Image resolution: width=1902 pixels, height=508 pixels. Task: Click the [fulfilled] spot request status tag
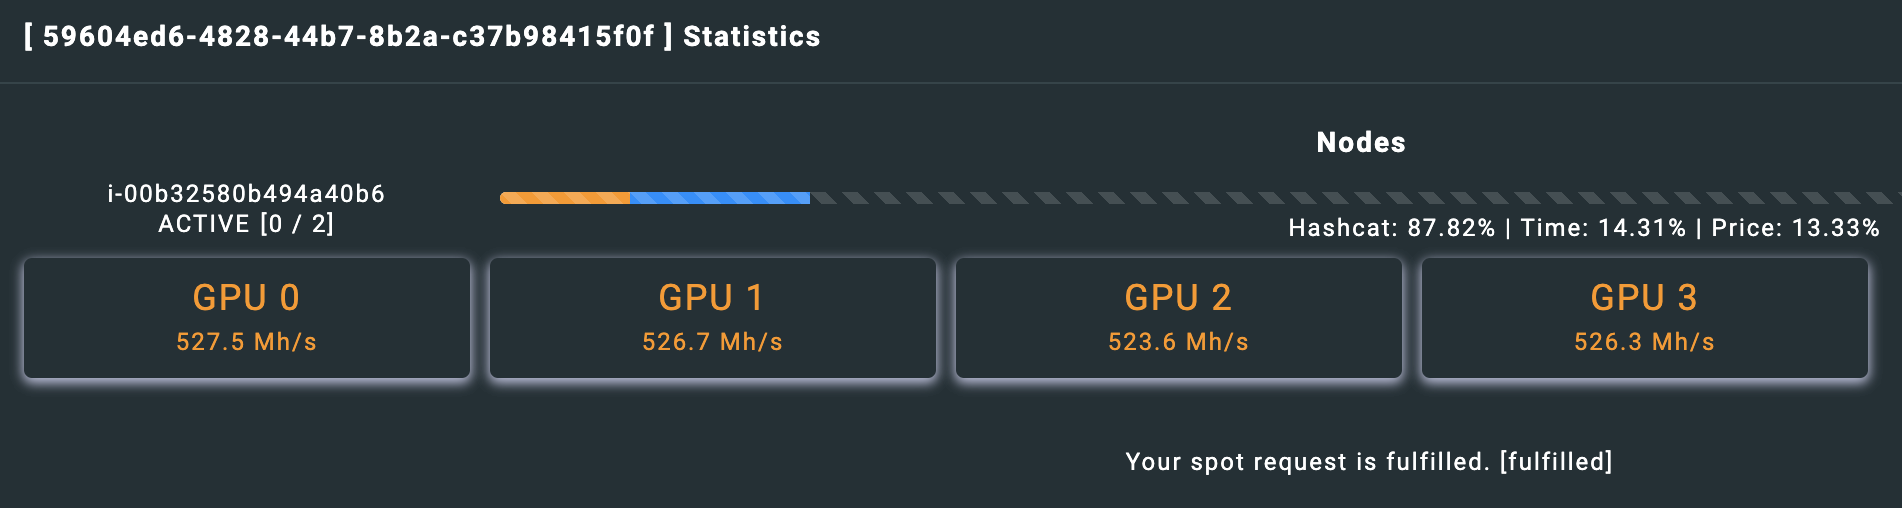pyautogui.click(x=1556, y=462)
